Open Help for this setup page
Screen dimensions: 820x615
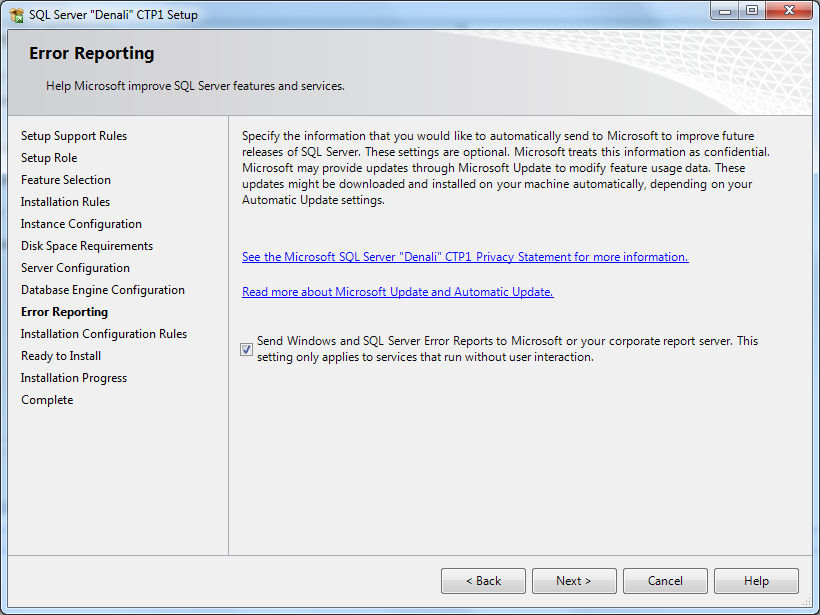click(756, 581)
